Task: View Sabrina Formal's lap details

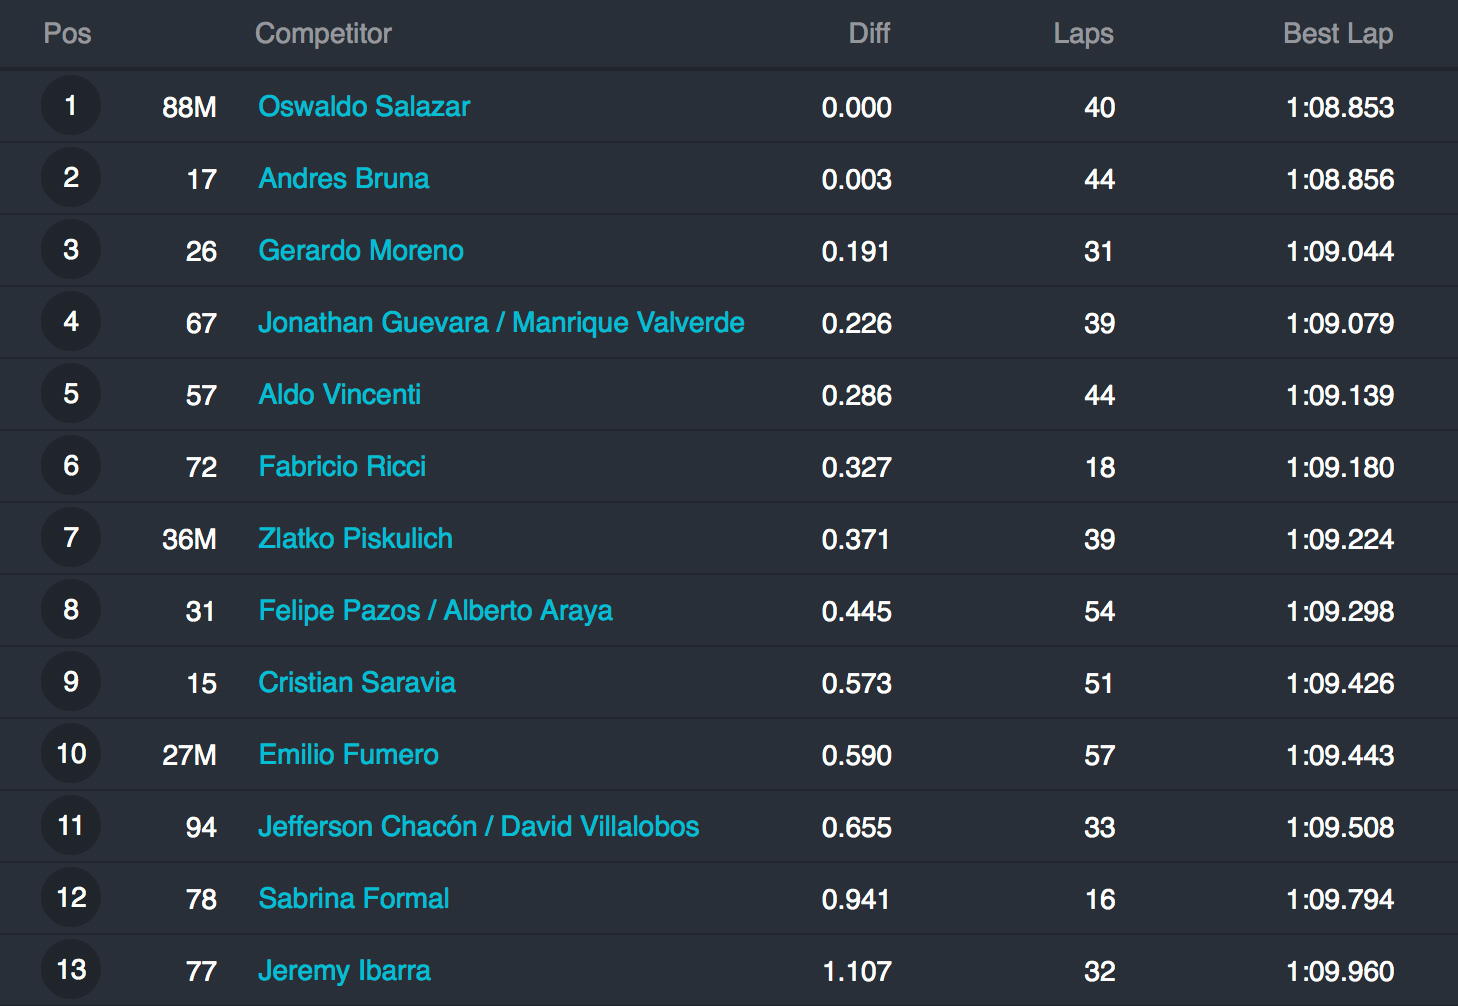Action: pos(354,898)
